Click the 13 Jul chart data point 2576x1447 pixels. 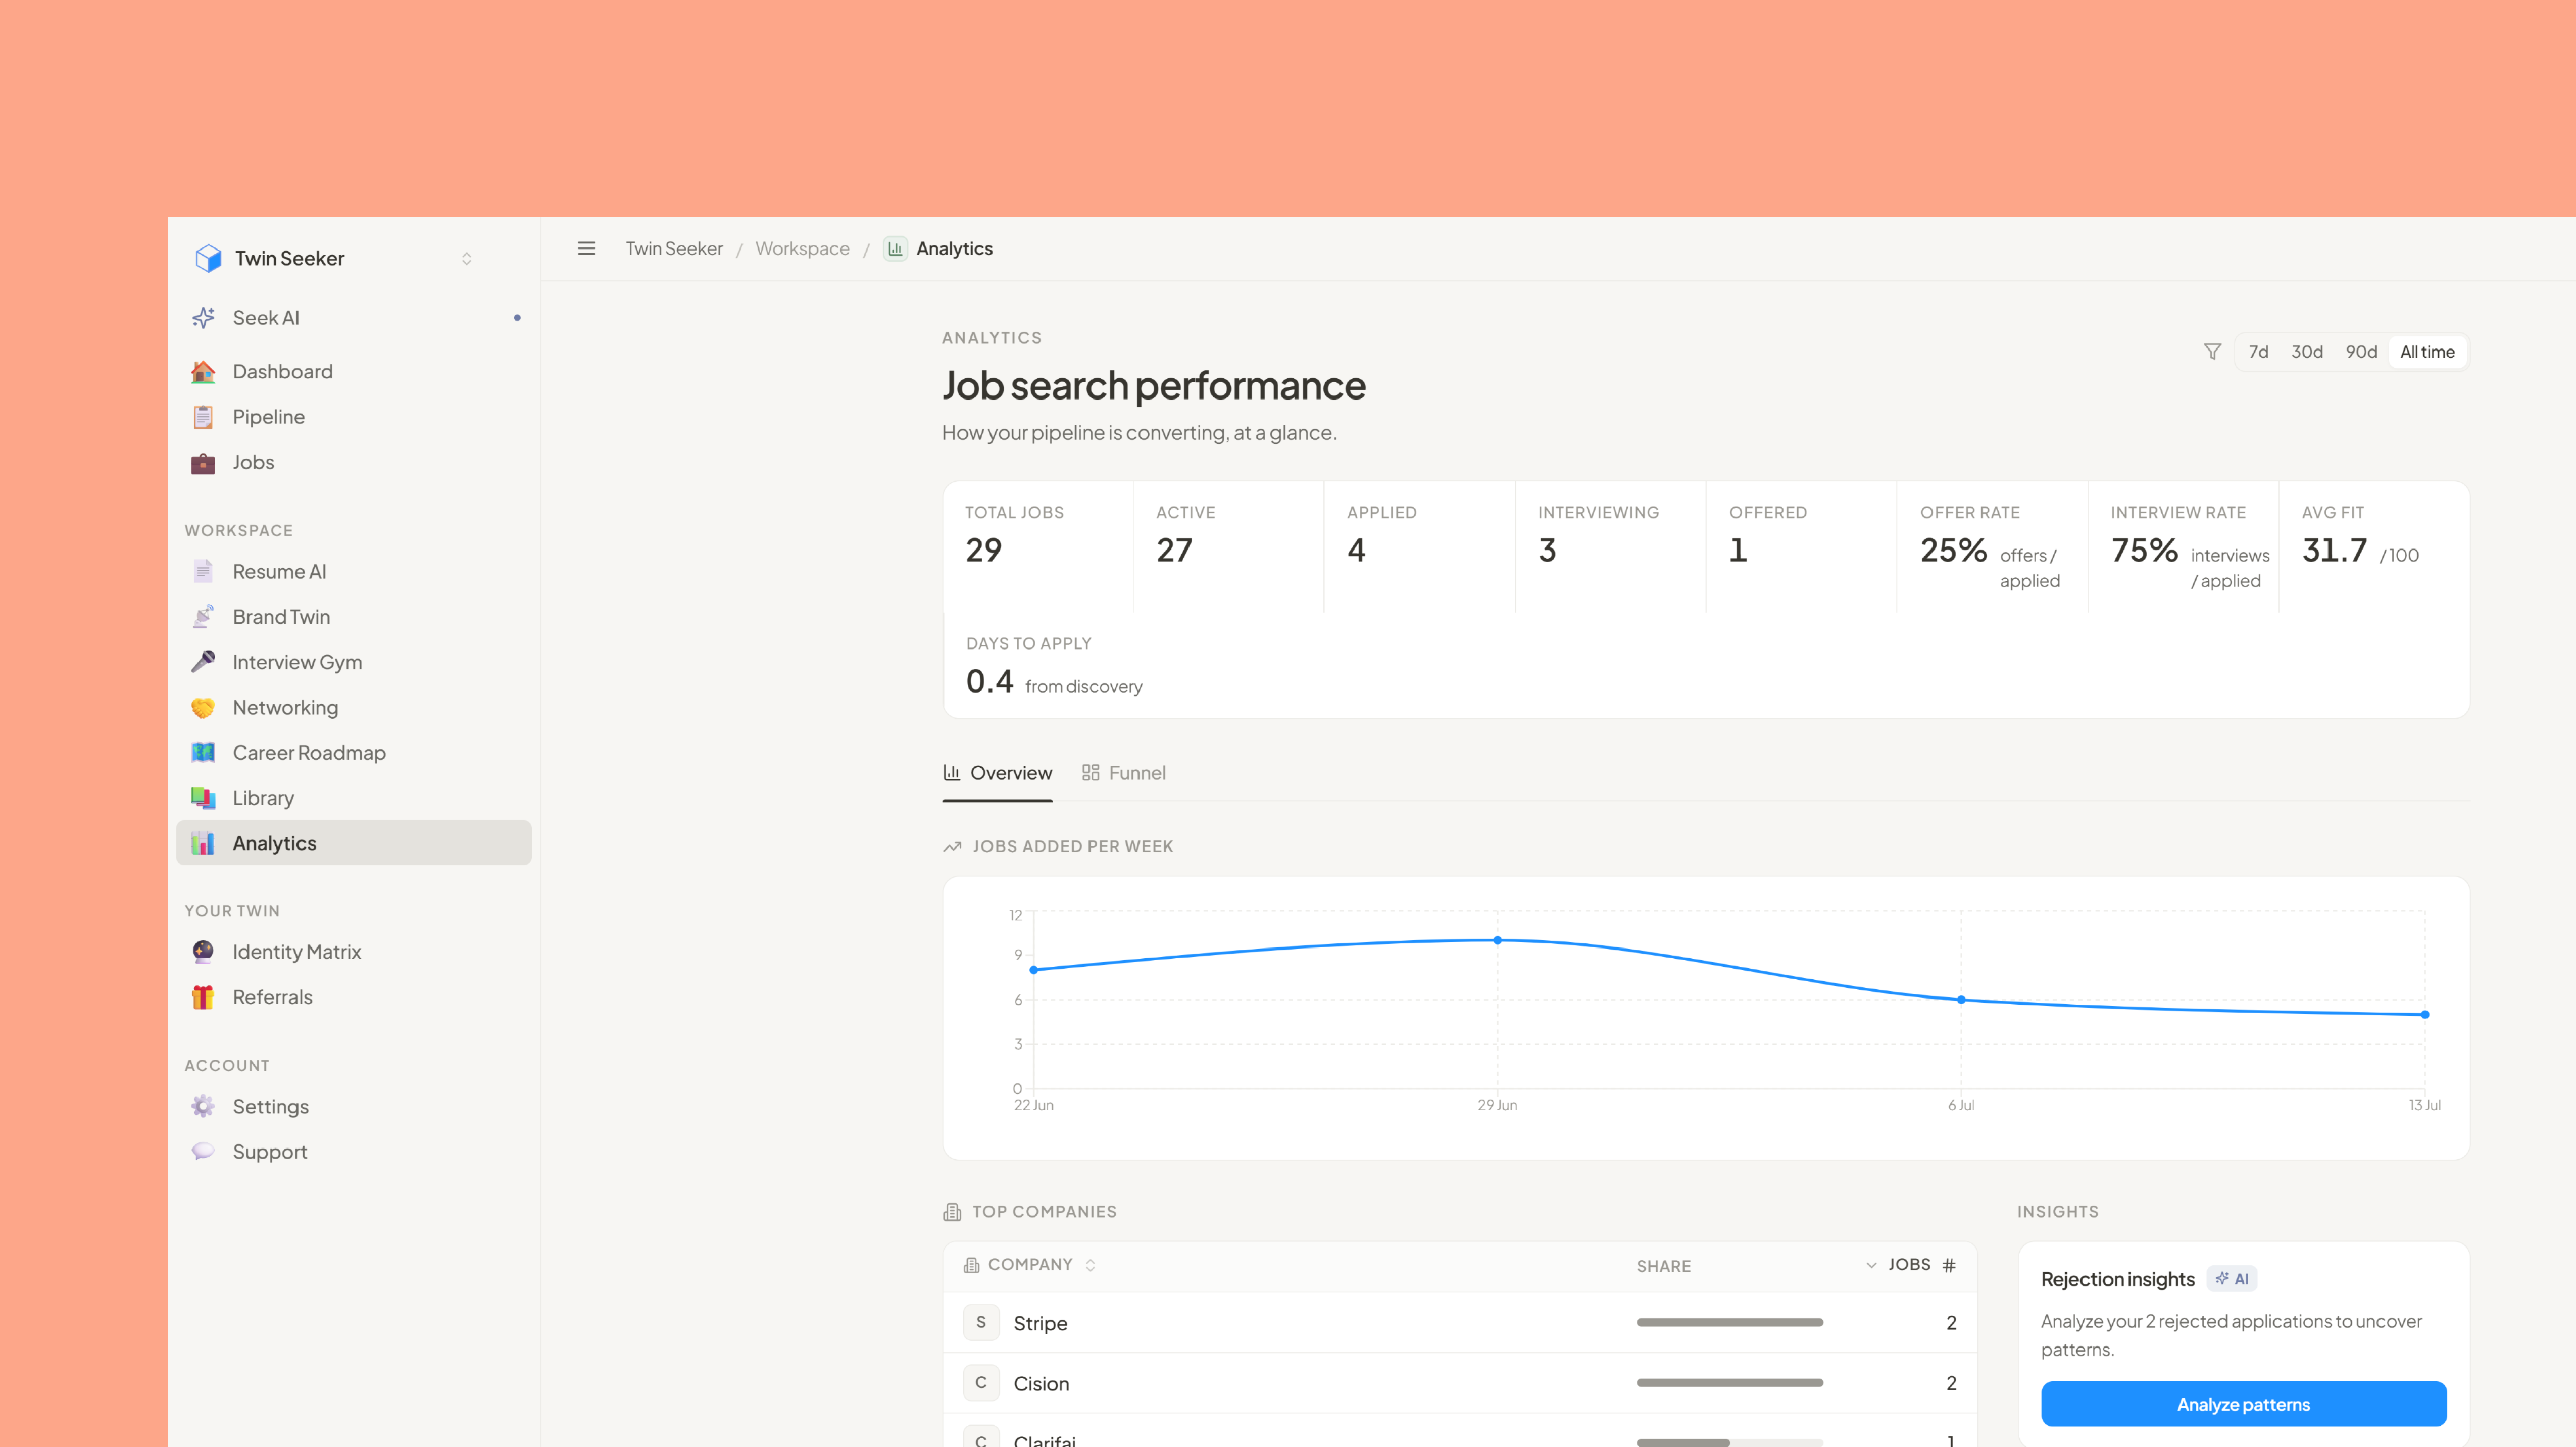point(2425,1014)
